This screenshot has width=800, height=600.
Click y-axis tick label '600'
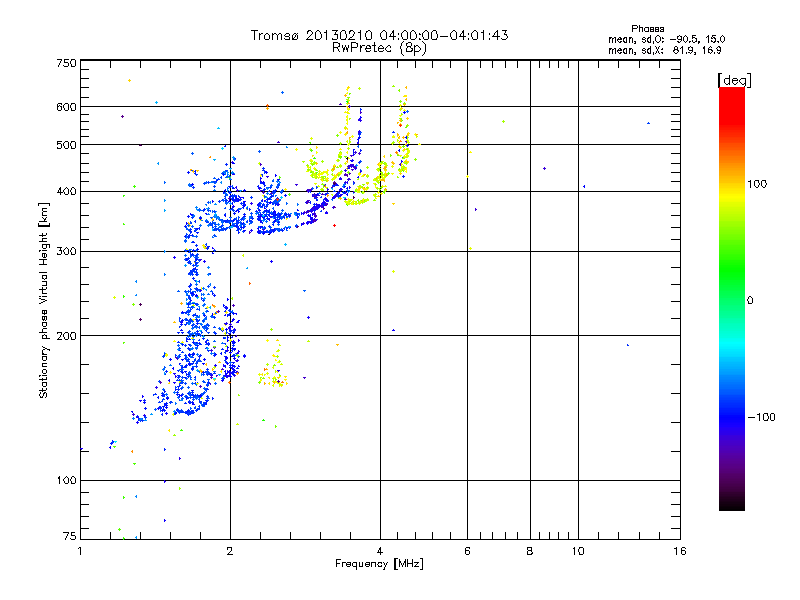pos(66,107)
